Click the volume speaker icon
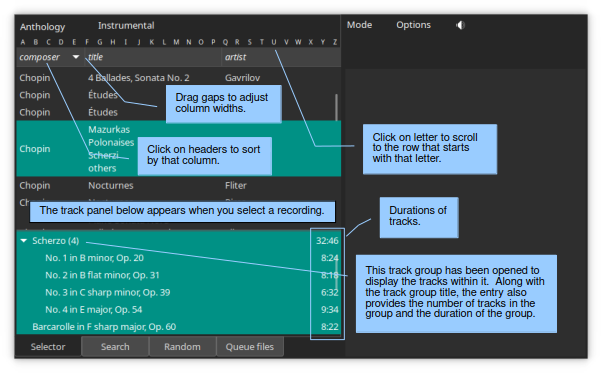This screenshot has height=373, width=601. 460,25
